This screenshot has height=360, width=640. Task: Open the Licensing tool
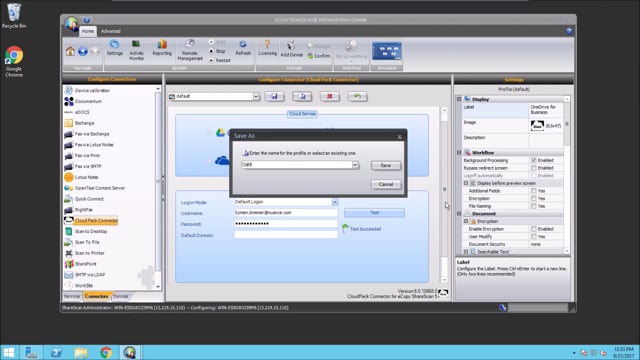[x=267, y=48]
